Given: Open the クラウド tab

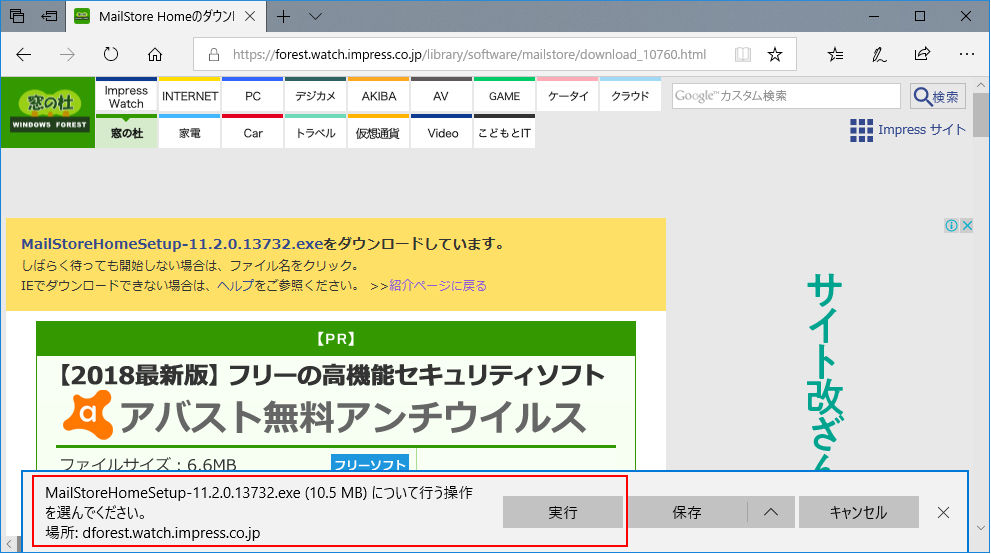Looking at the screenshot, I should tap(630, 95).
